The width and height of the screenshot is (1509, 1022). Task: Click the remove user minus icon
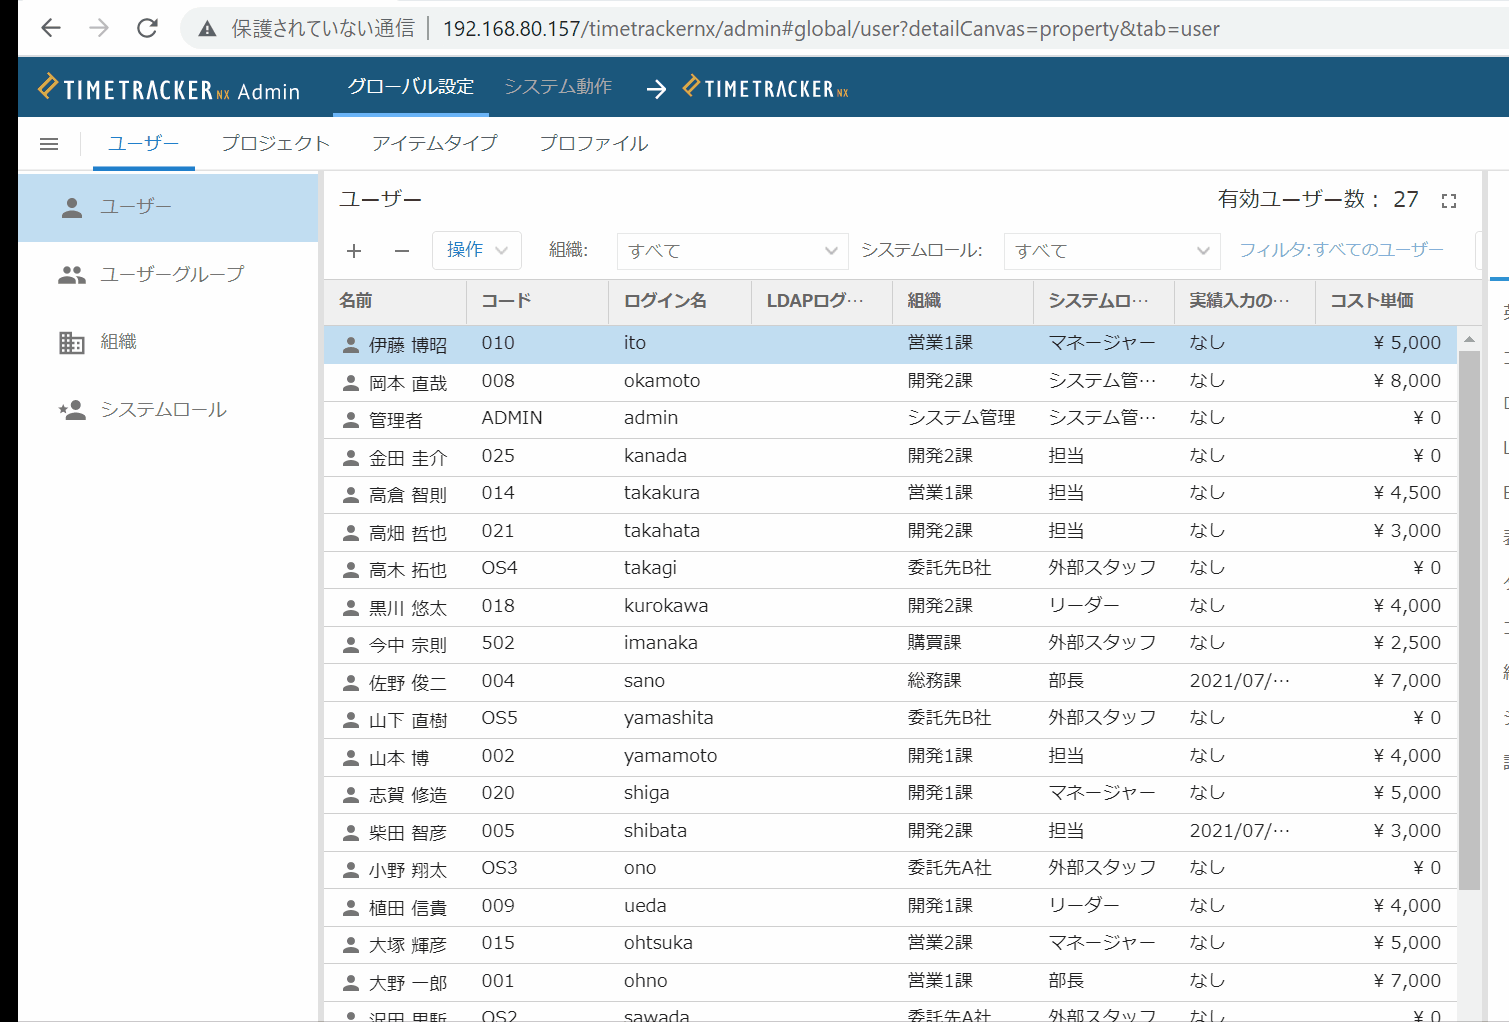(x=402, y=251)
